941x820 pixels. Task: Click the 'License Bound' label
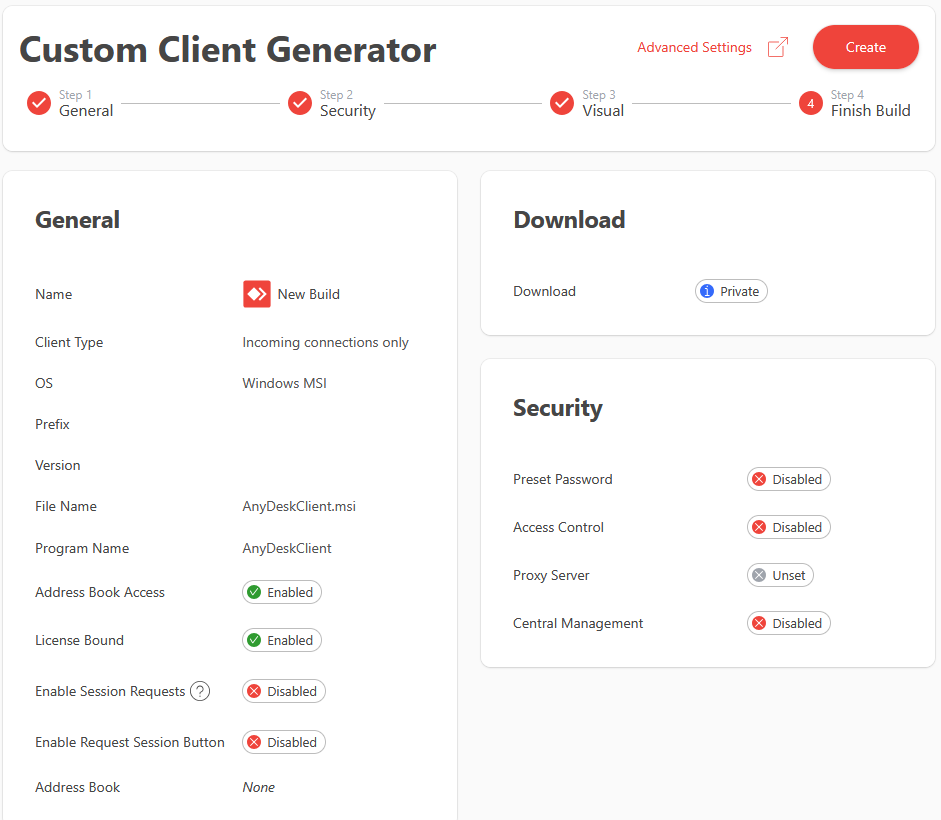pyautogui.click(x=79, y=641)
